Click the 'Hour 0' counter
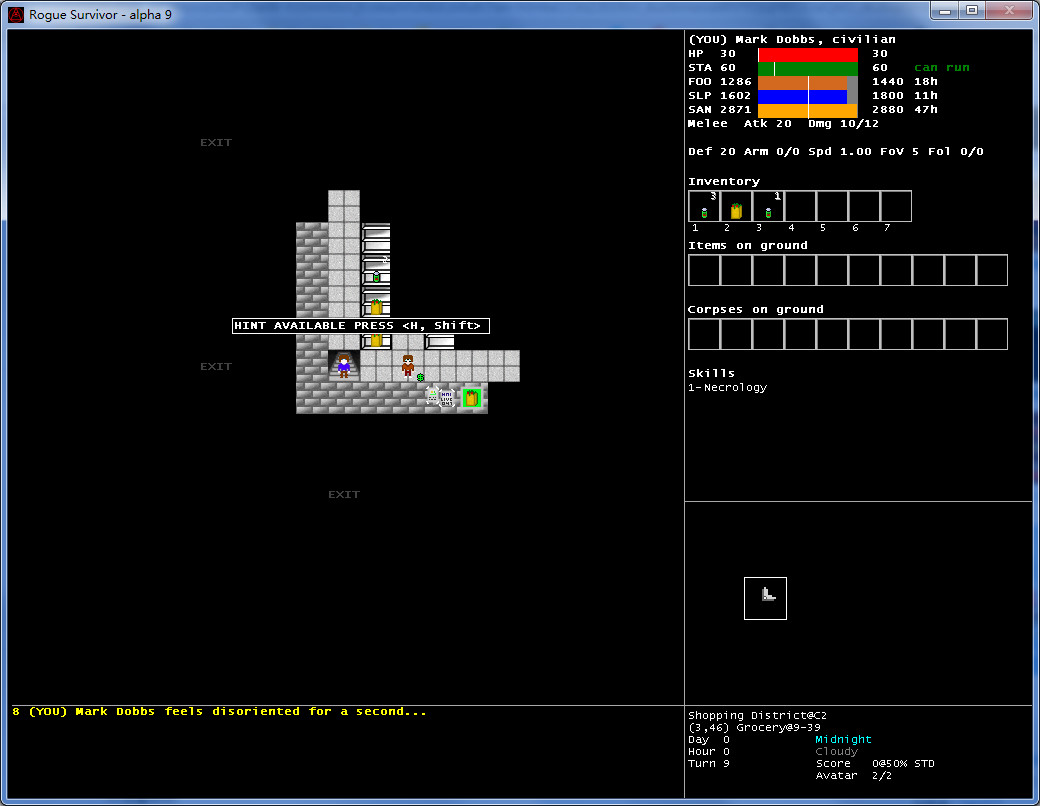 point(709,752)
